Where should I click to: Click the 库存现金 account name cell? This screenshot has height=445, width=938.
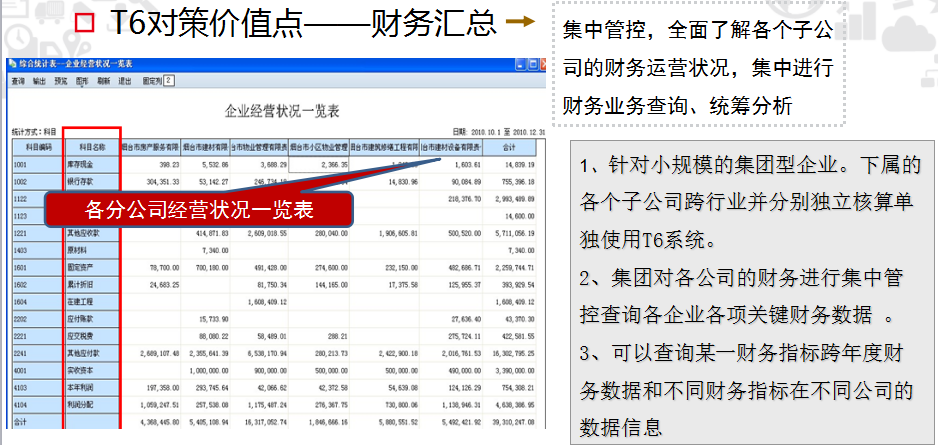pos(92,164)
